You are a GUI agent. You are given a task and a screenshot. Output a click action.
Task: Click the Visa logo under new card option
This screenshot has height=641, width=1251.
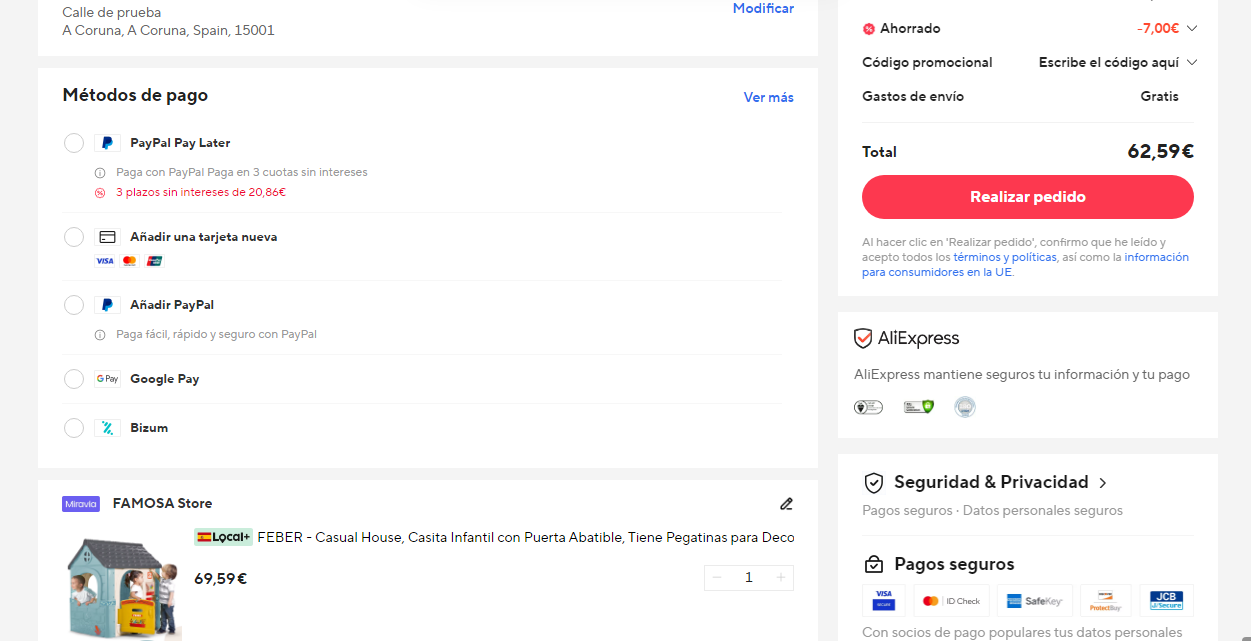(105, 261)
